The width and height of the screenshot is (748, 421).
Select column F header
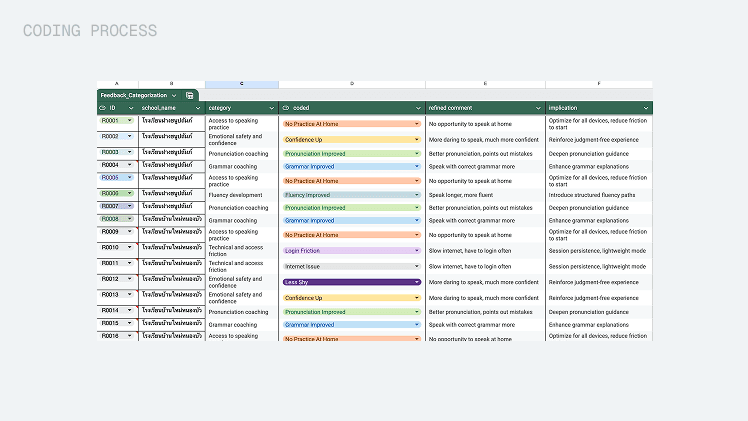(x=599, y=84)
